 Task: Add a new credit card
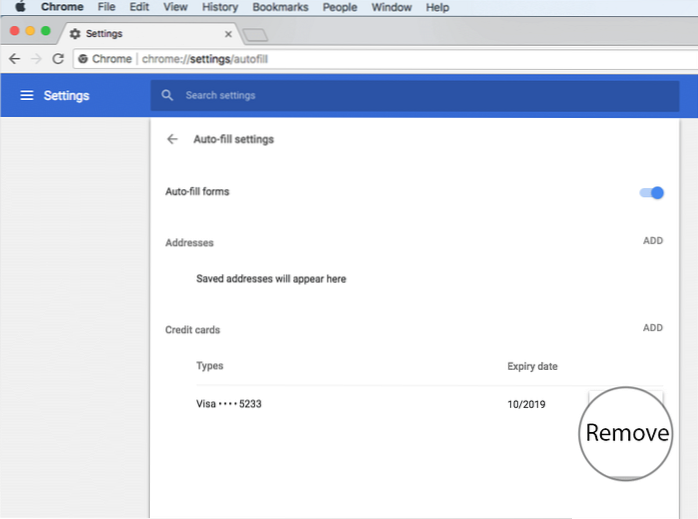point(652,328)
